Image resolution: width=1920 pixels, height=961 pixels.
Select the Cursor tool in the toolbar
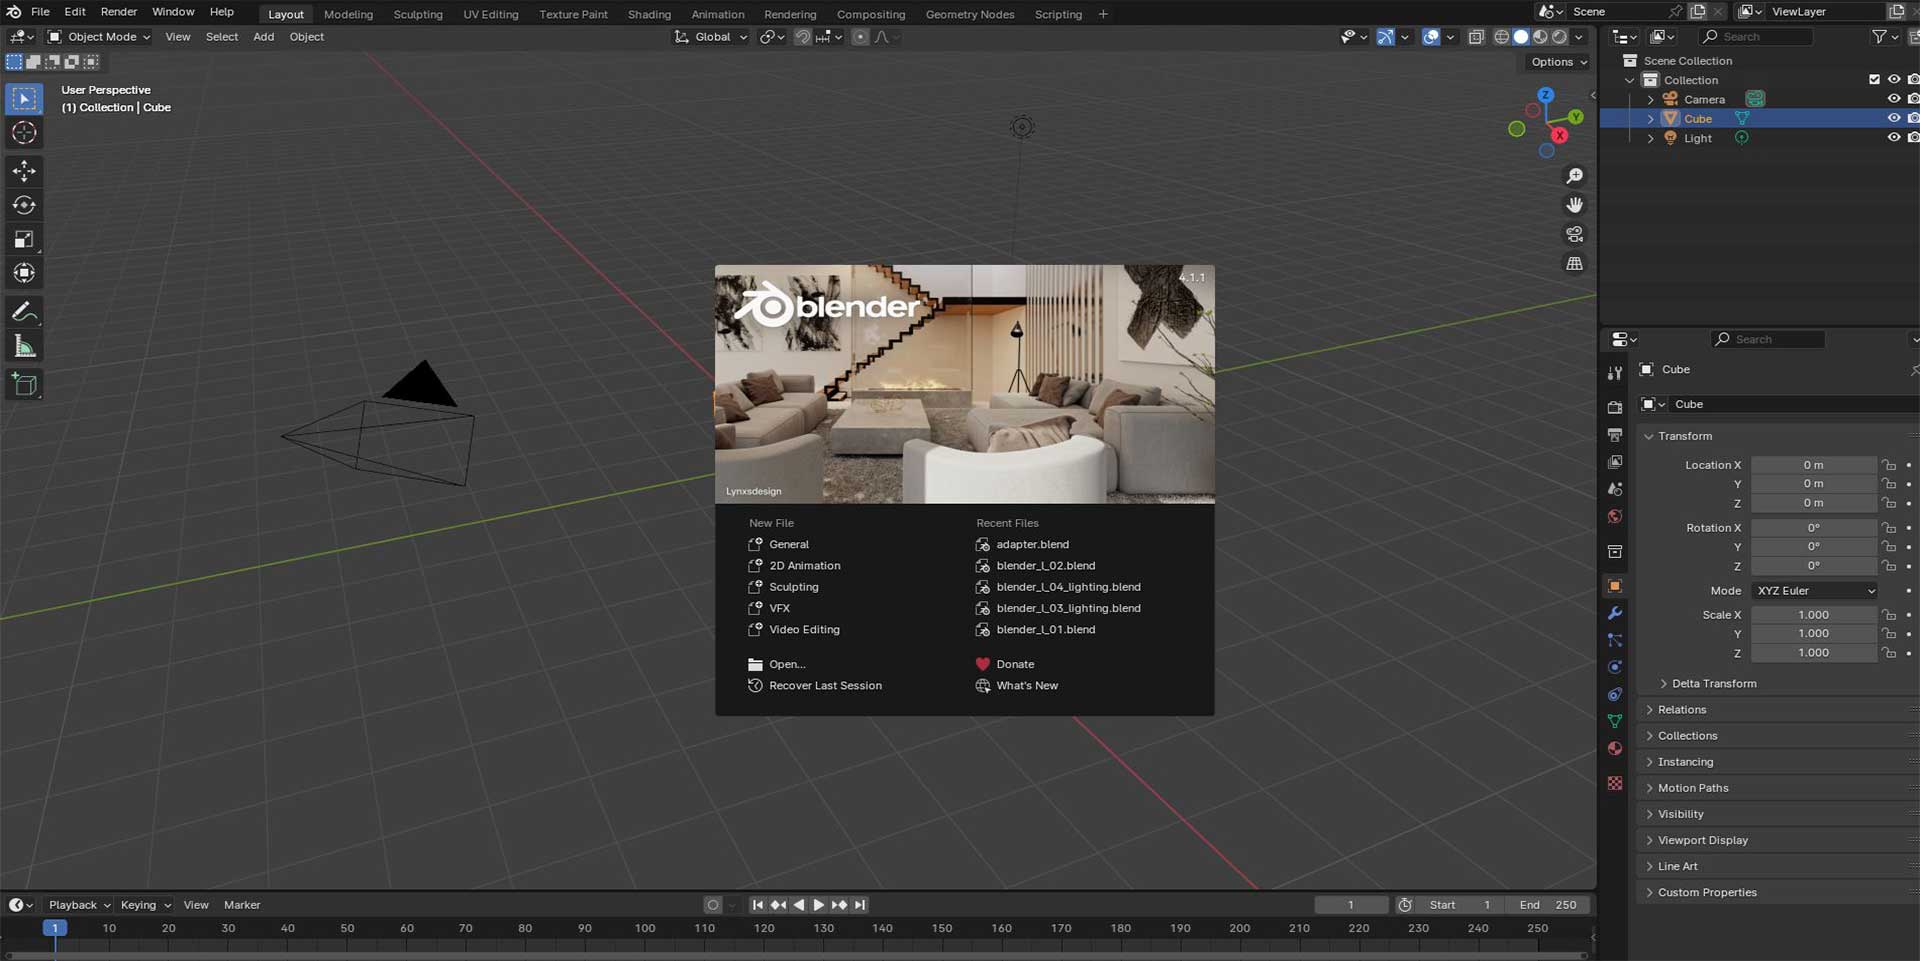24,133
